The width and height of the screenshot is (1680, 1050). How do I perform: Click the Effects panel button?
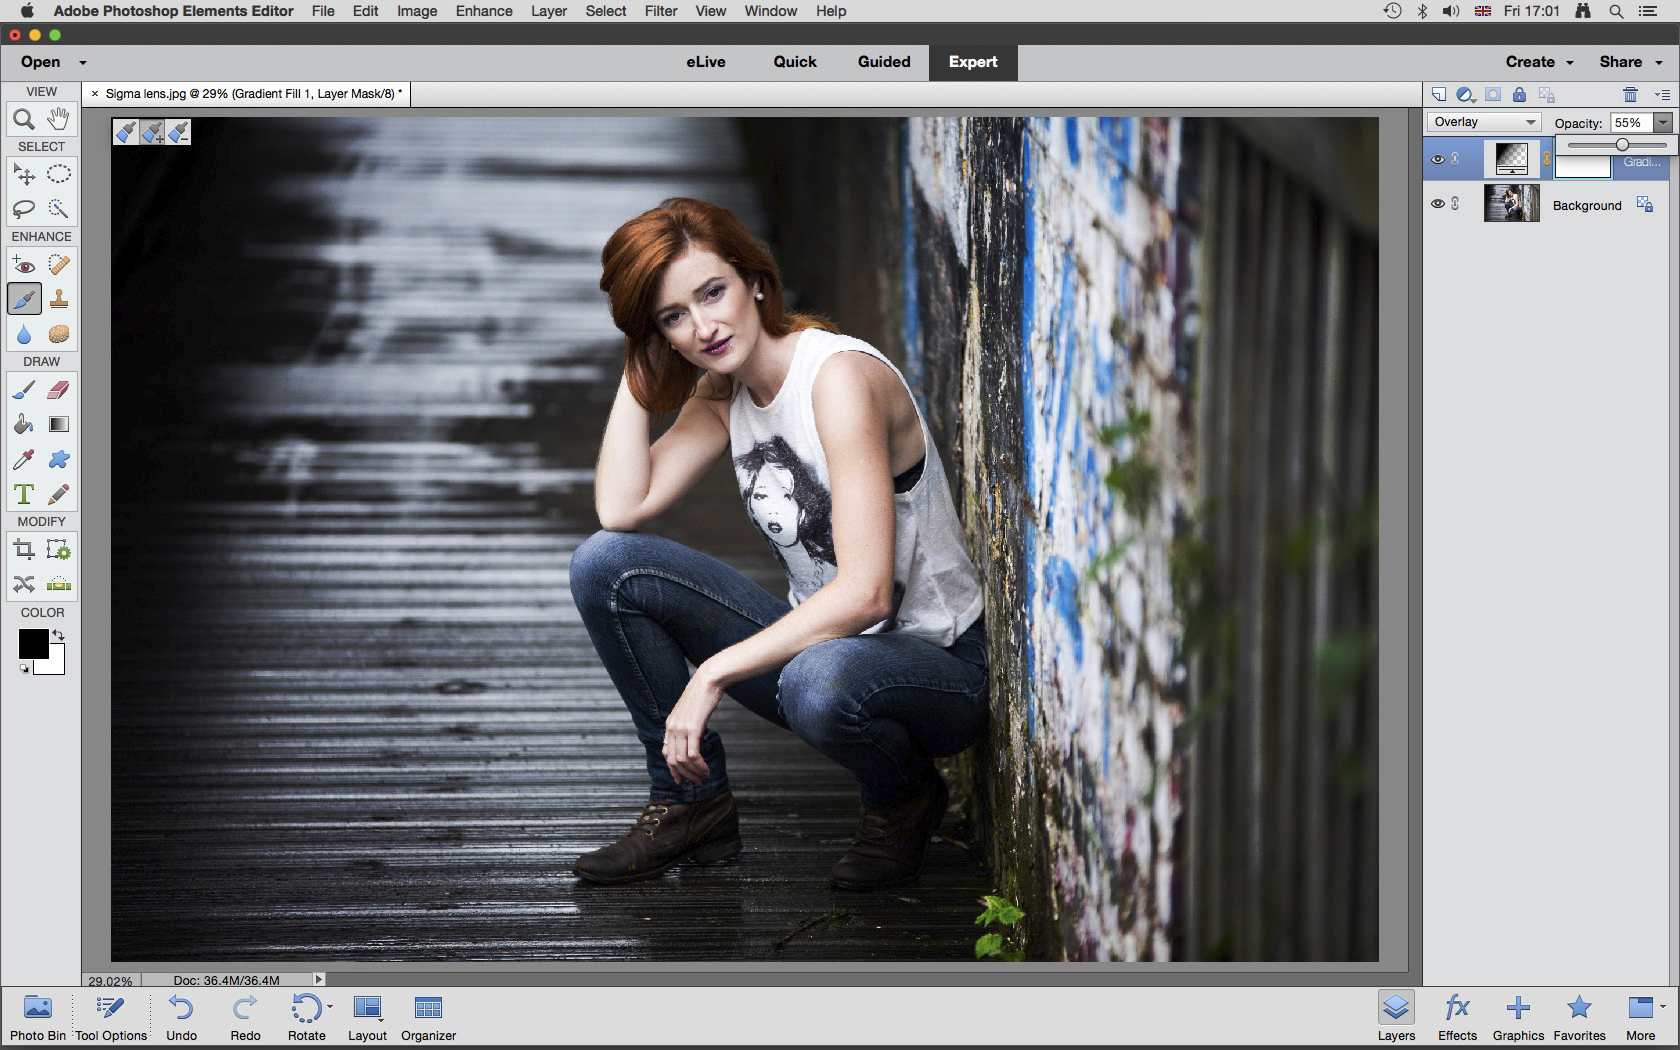(1457, 1018)
